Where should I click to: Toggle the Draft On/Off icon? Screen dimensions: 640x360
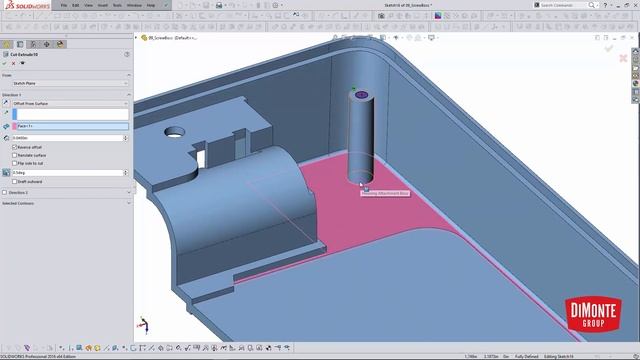[x=6, y=173]
